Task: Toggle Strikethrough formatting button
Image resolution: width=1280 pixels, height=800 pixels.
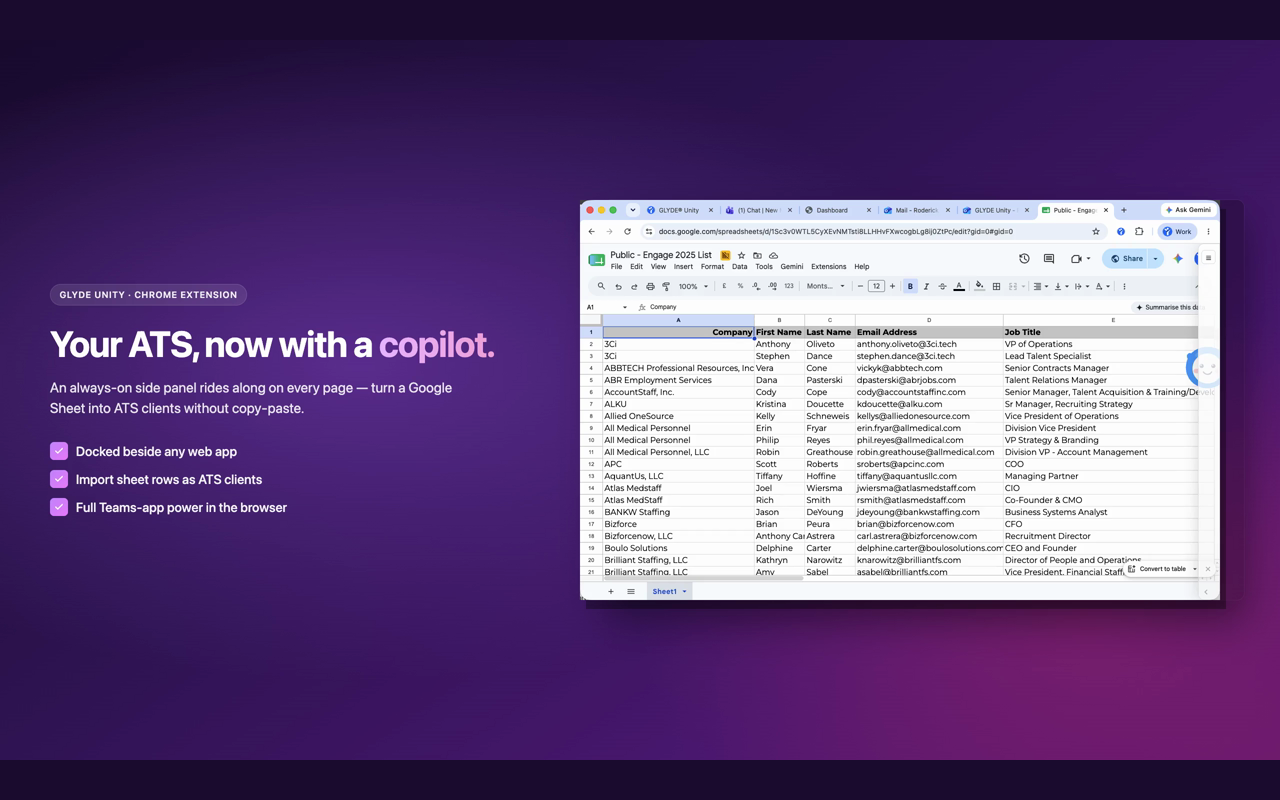Action: point(942,286)
